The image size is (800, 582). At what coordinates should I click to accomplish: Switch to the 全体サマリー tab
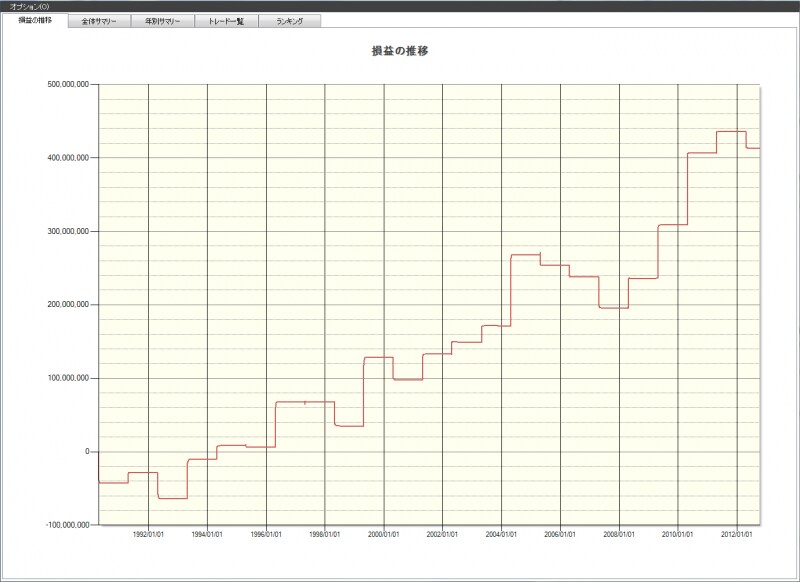[x=99, y=21]
